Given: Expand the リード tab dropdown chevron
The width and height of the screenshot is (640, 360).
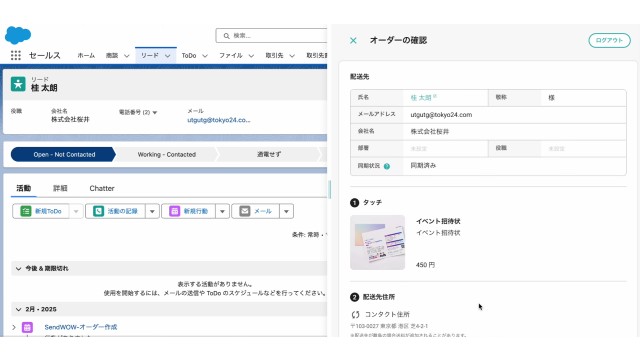Looking at the screenshot, I should click(x=167, y=56).
